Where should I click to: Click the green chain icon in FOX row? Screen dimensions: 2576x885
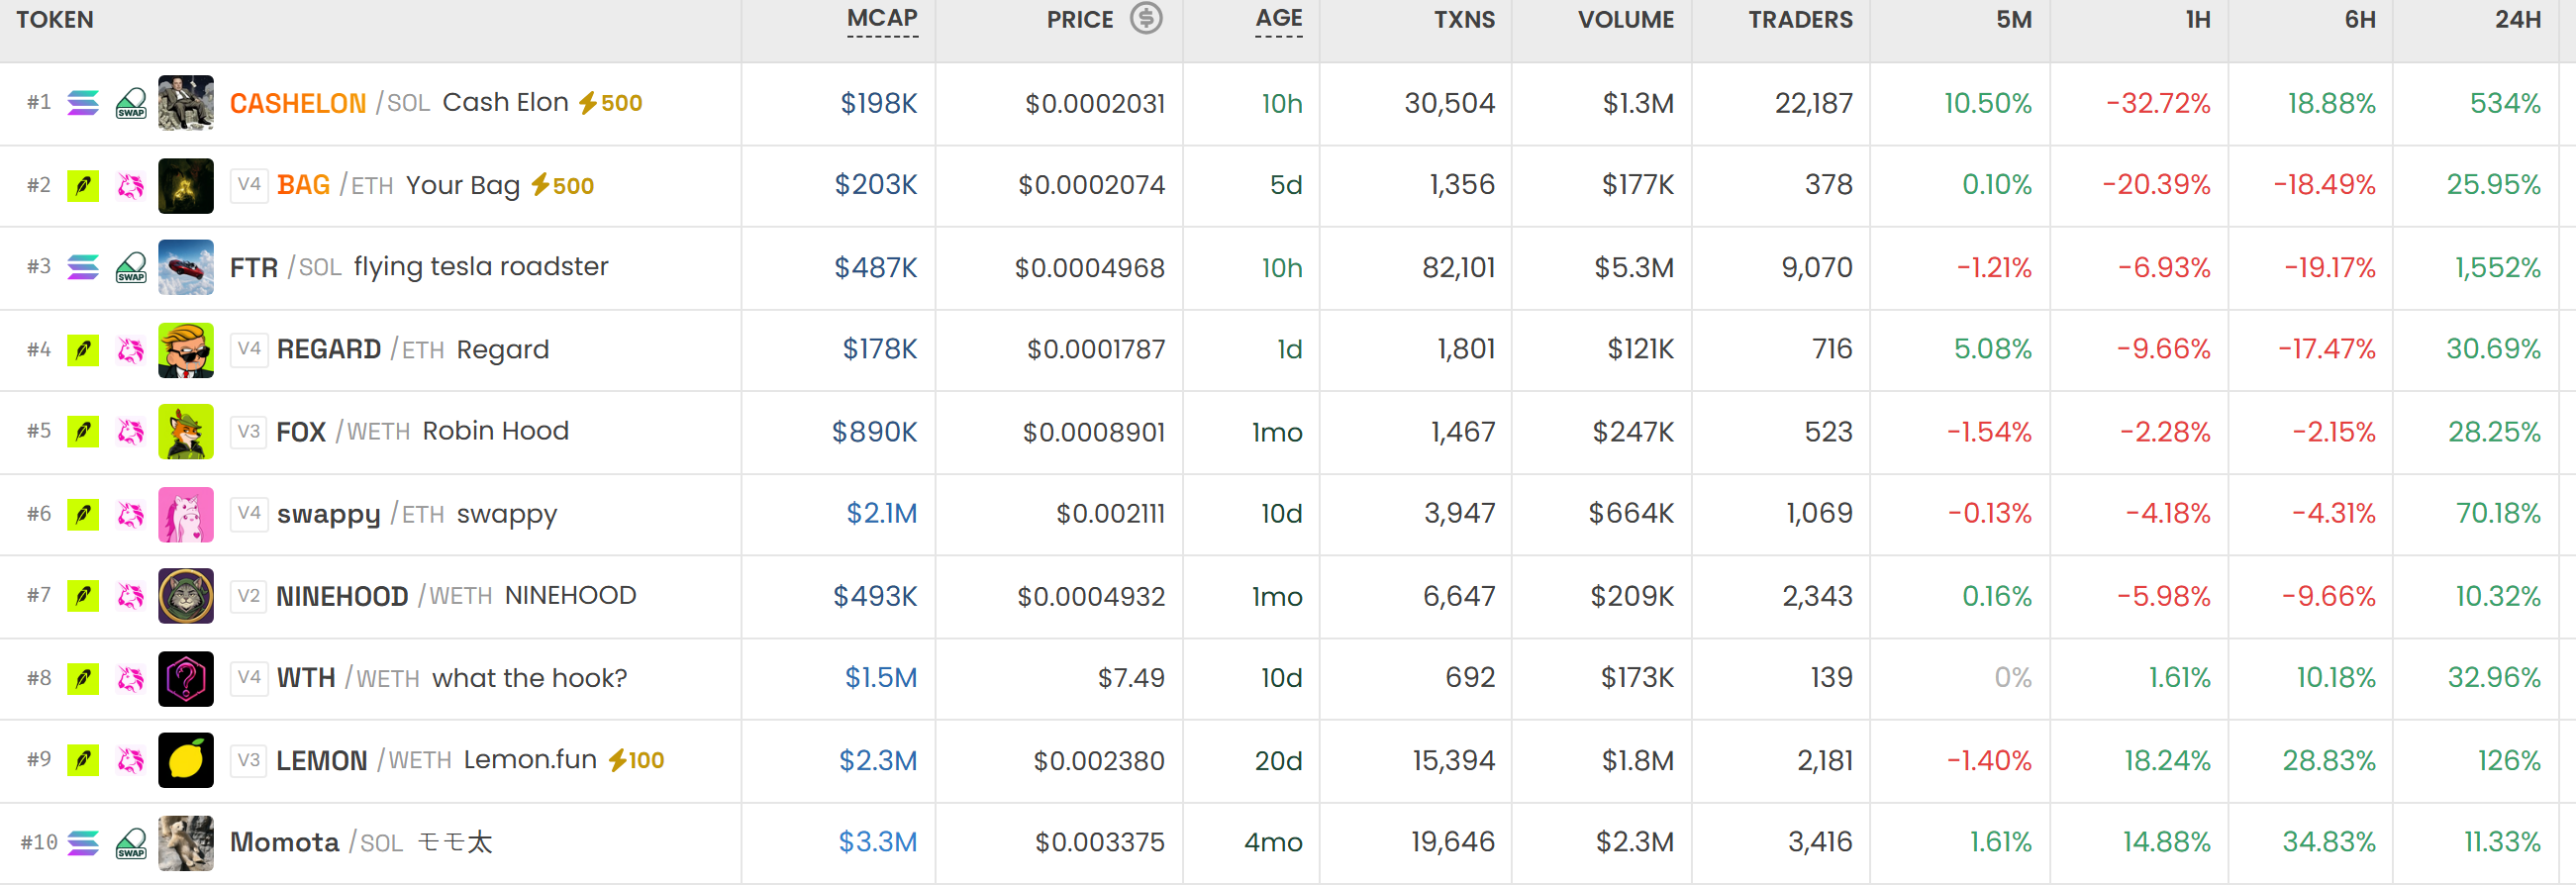coord(83,432)
